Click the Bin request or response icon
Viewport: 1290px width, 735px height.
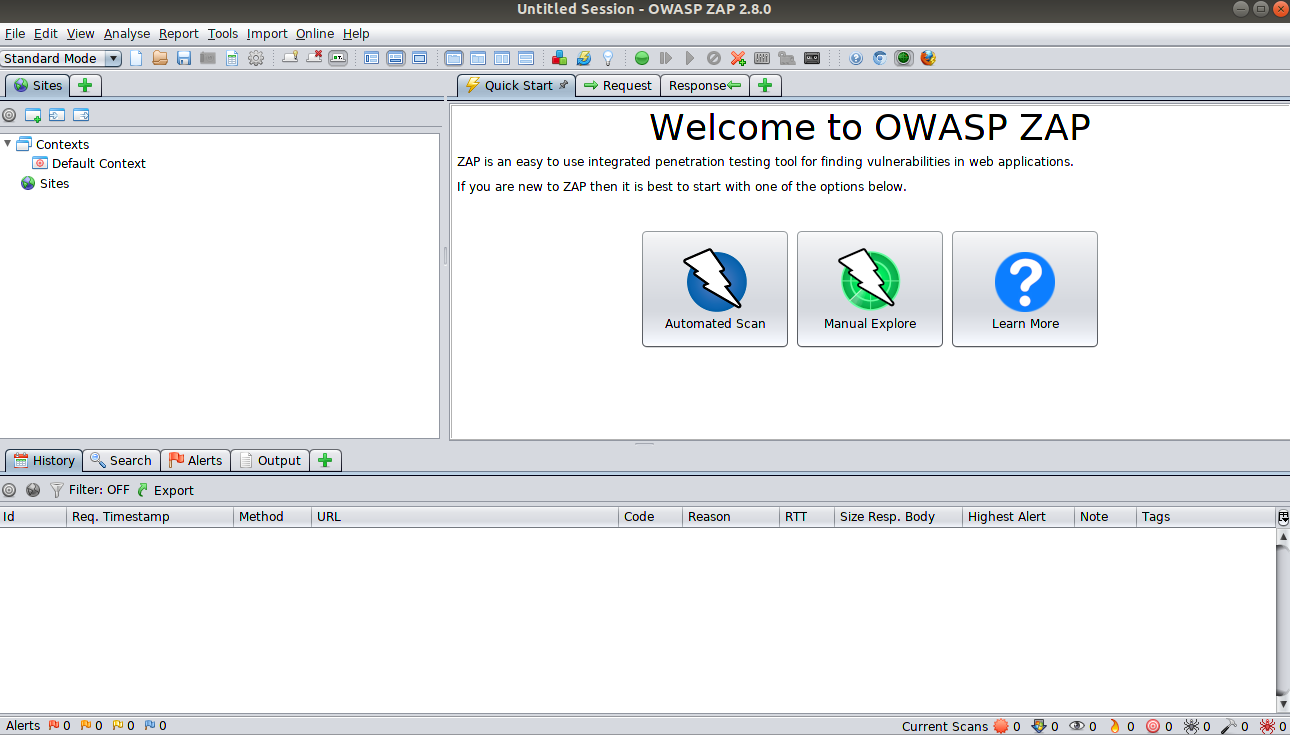[x=714, y=58]
